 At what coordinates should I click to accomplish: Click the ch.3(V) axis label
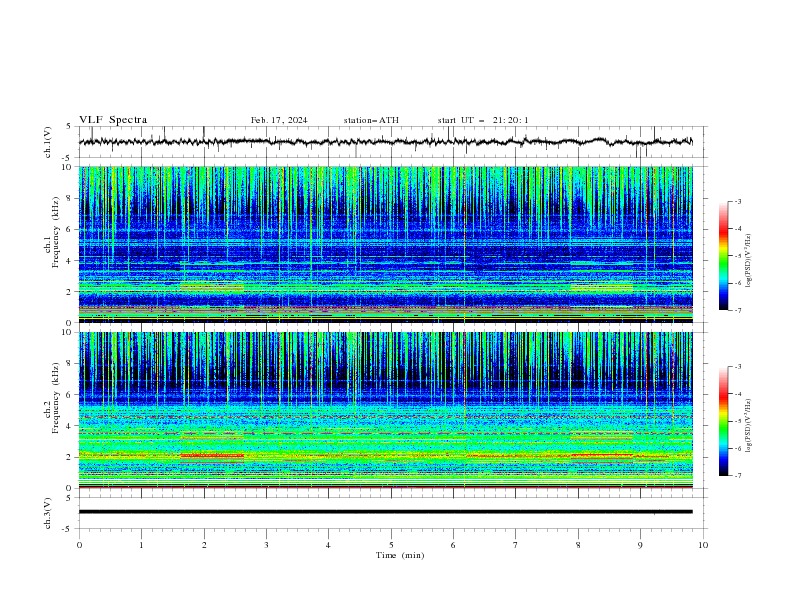(x=48, y=513)
